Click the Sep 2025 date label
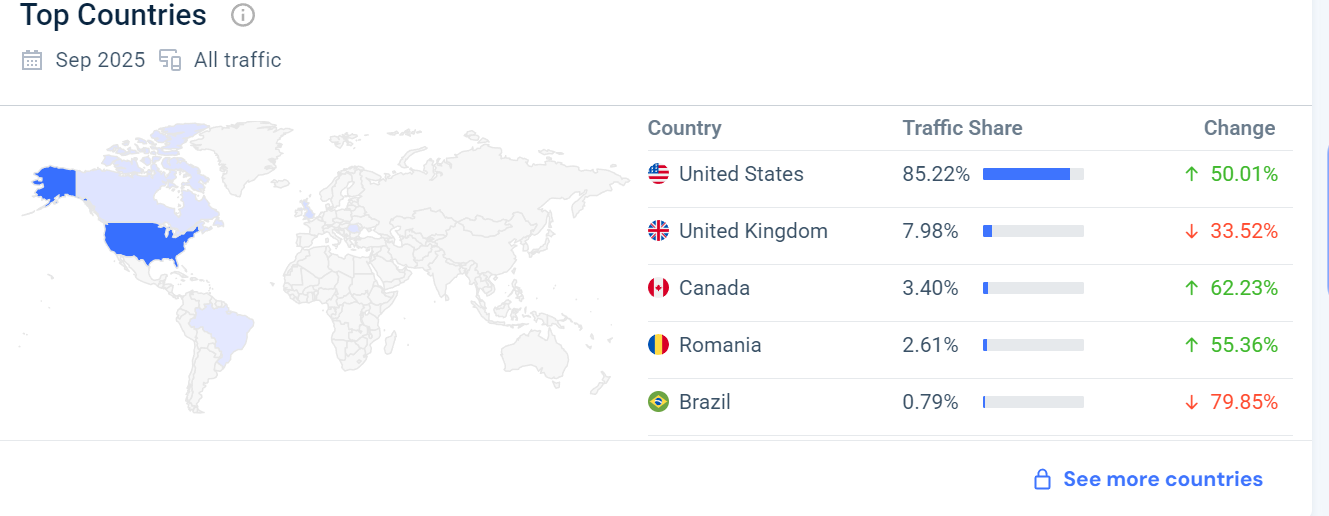1329x516 pixels. 100,60
